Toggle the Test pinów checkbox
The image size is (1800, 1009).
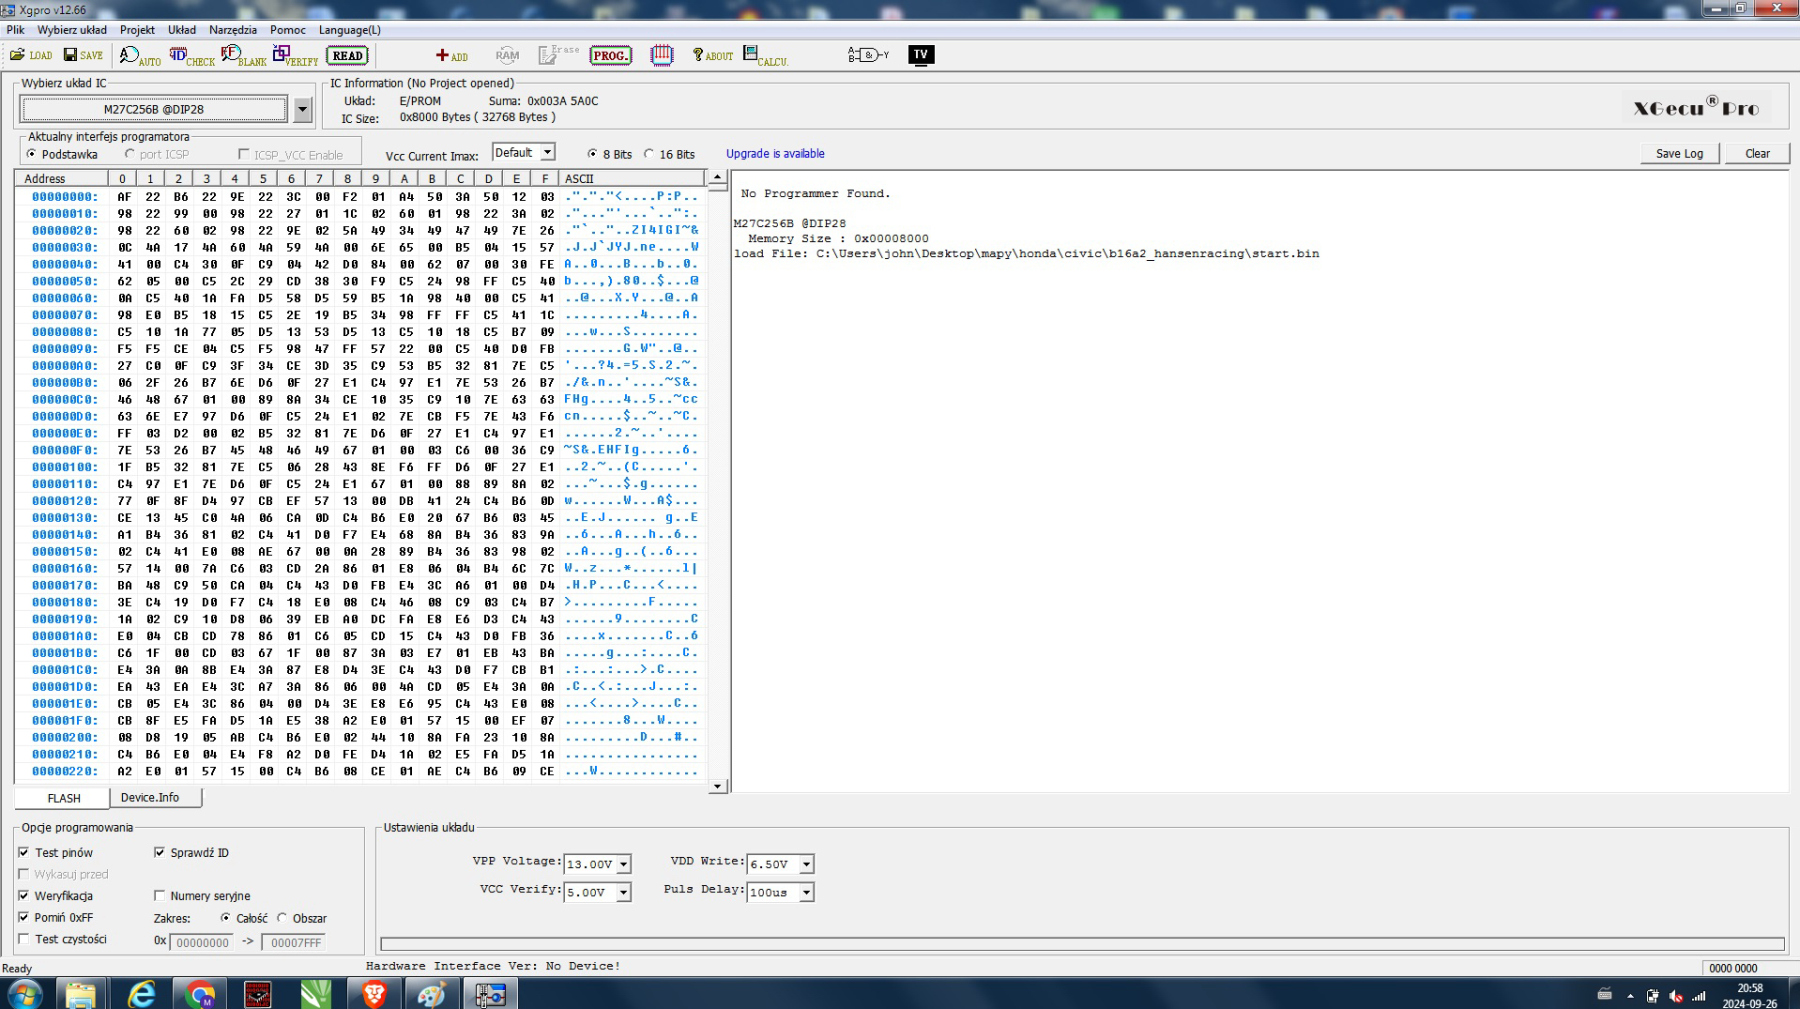24,853
